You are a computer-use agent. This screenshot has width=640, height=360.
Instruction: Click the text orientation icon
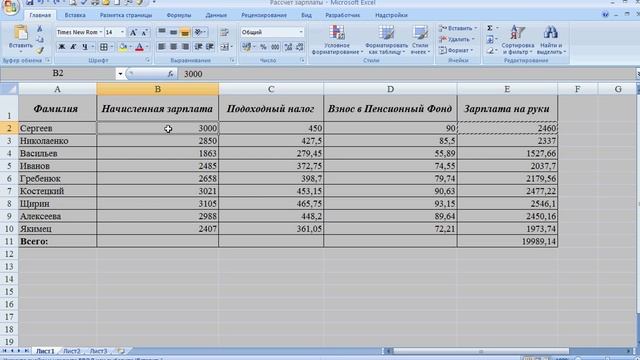[x=198, y=32]
